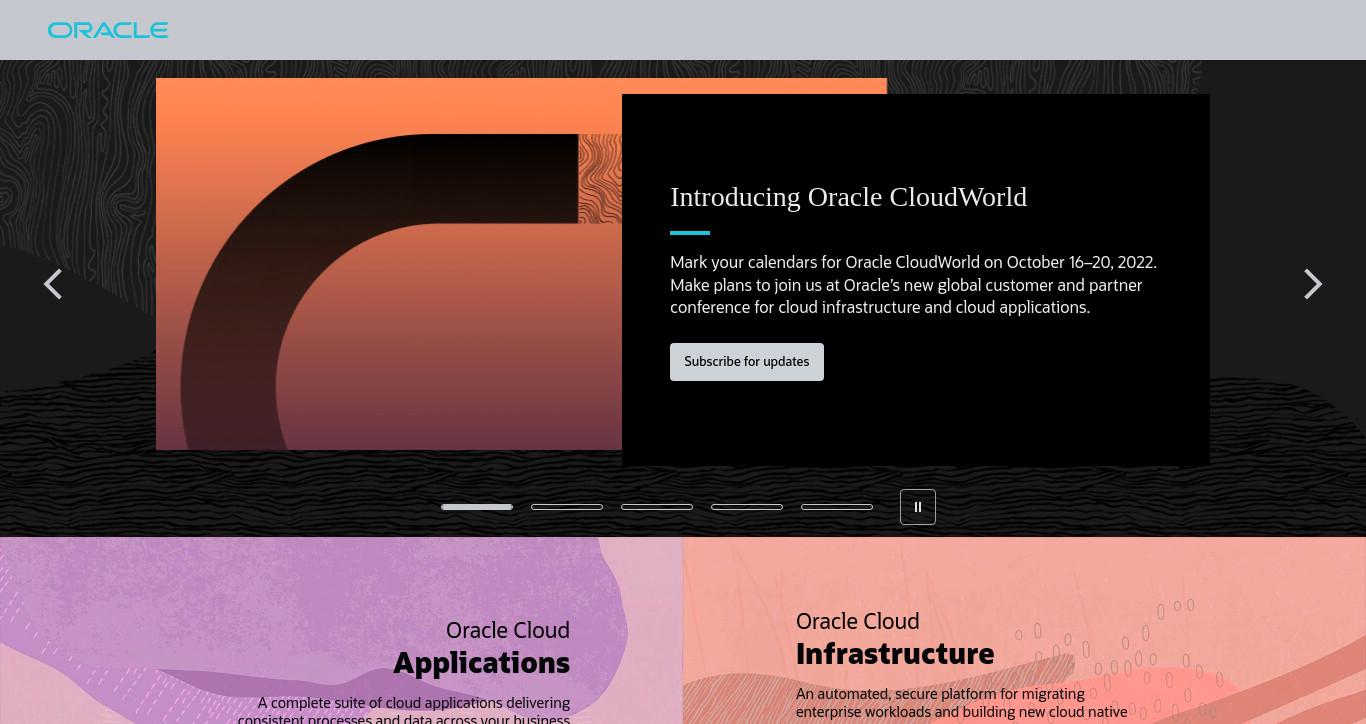This screenshot has height=724, width=1366.
Task: Click the Oracle logo in the header
Action: [108, 30]
